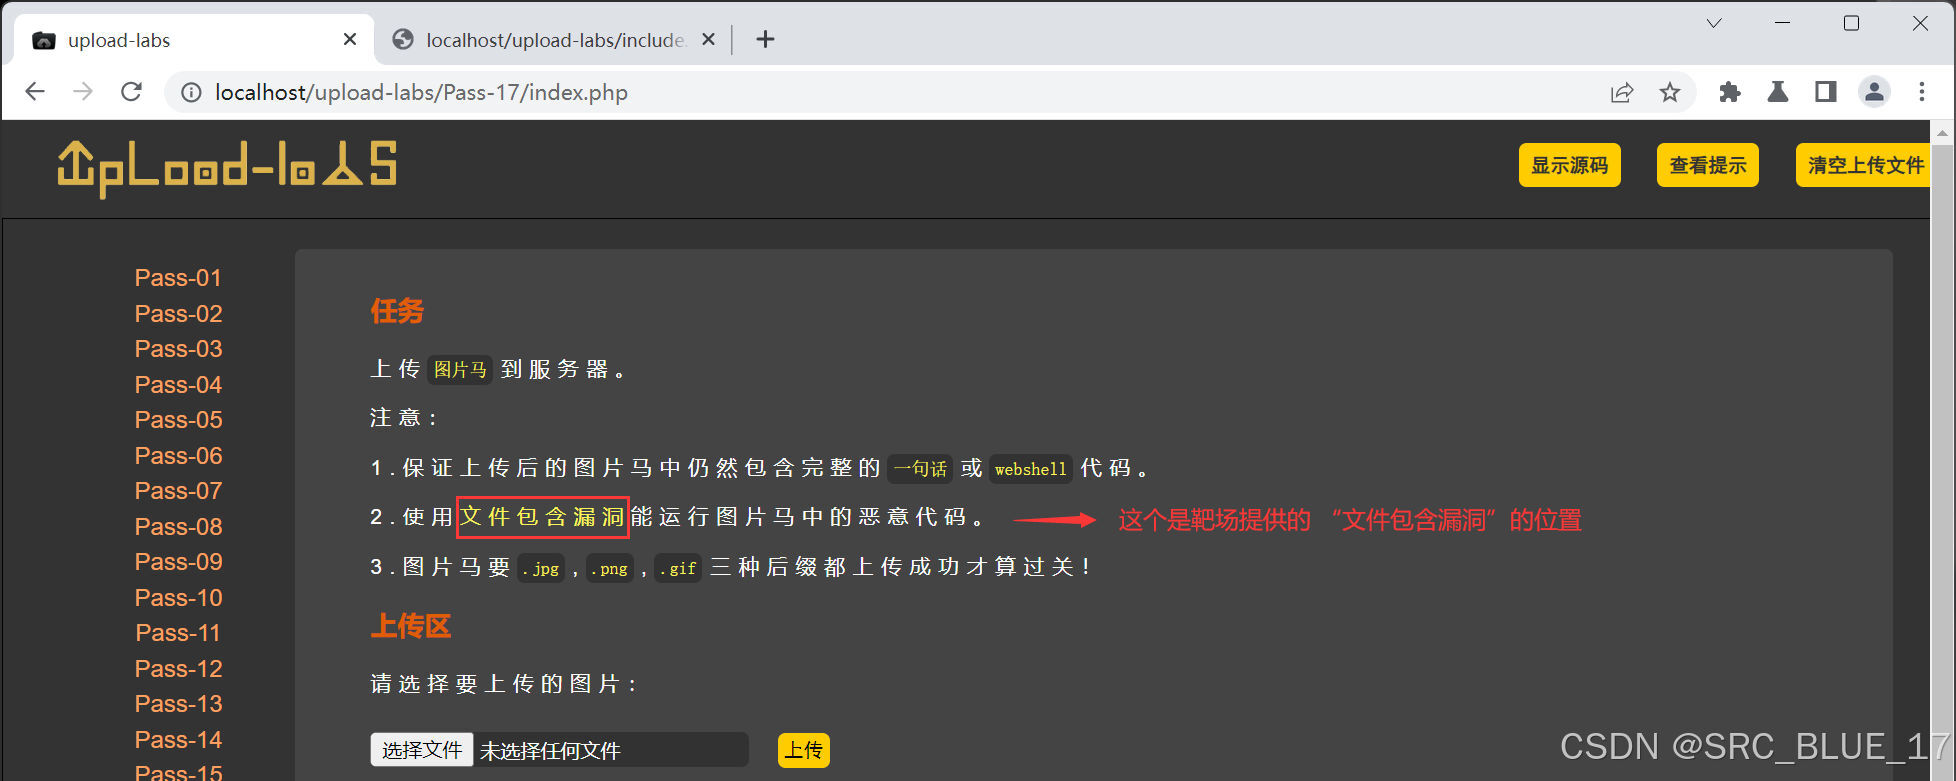This screenshot has width=1956, height=781.
Task: Open tab search chevron in title bar
Action: [x=1714, y=23]
